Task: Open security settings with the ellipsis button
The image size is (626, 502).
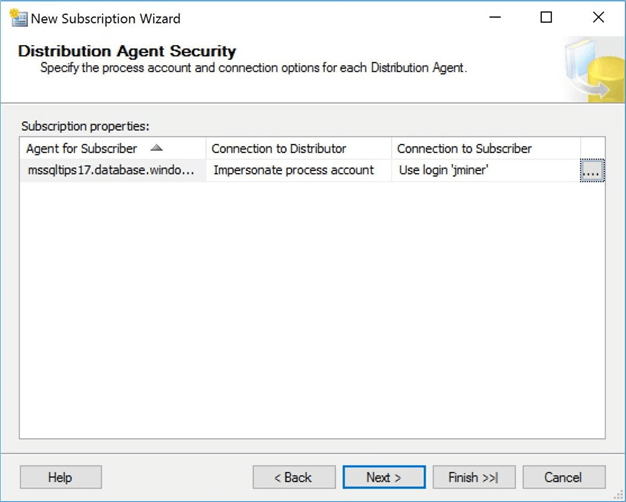Action: 592,171
